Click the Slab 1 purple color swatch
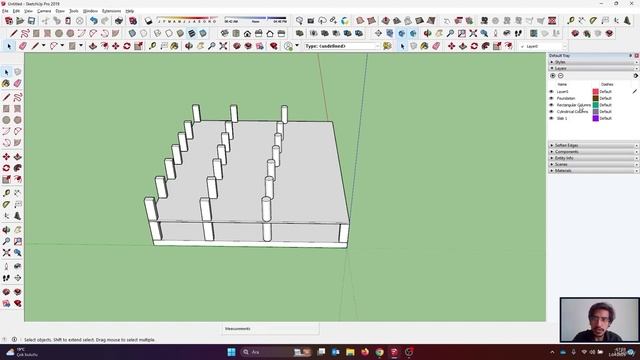640x360 pixels. click(x=596, y=118)
